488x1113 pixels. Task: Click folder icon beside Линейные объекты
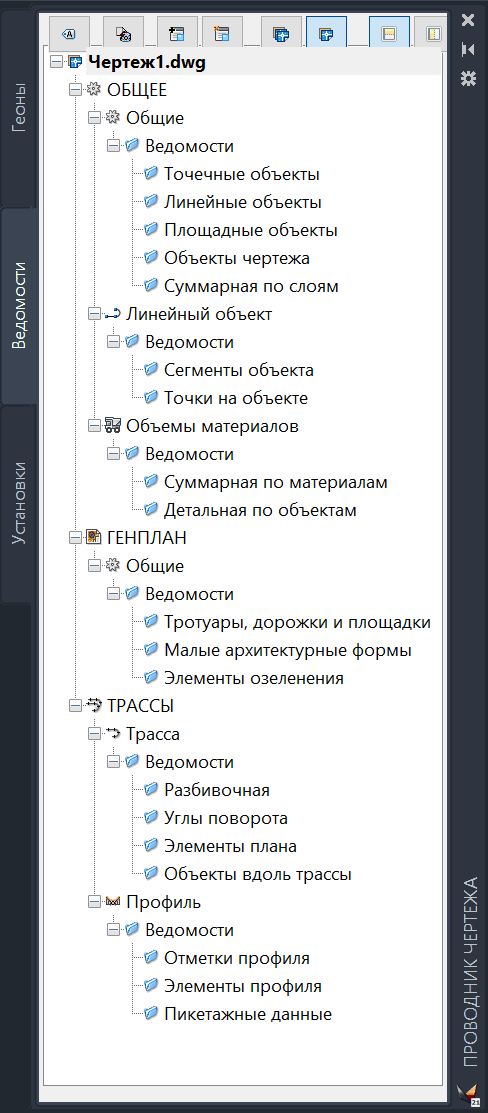(x=151, y=202)
